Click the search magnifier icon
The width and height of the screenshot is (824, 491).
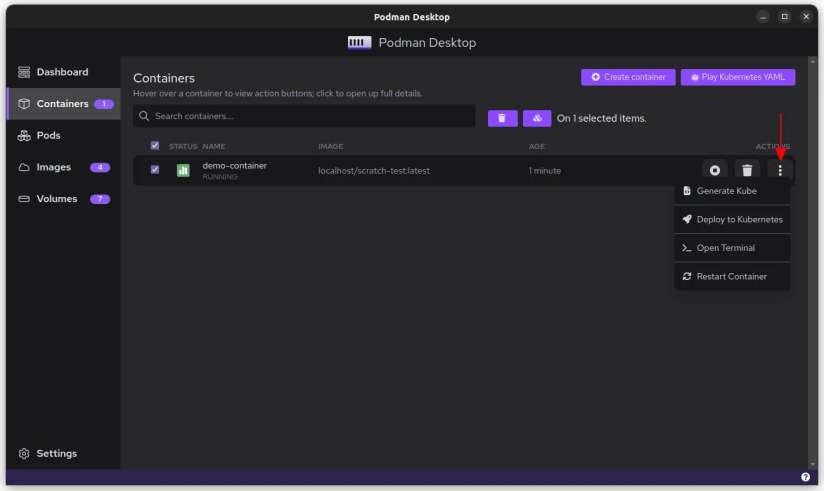143,116
